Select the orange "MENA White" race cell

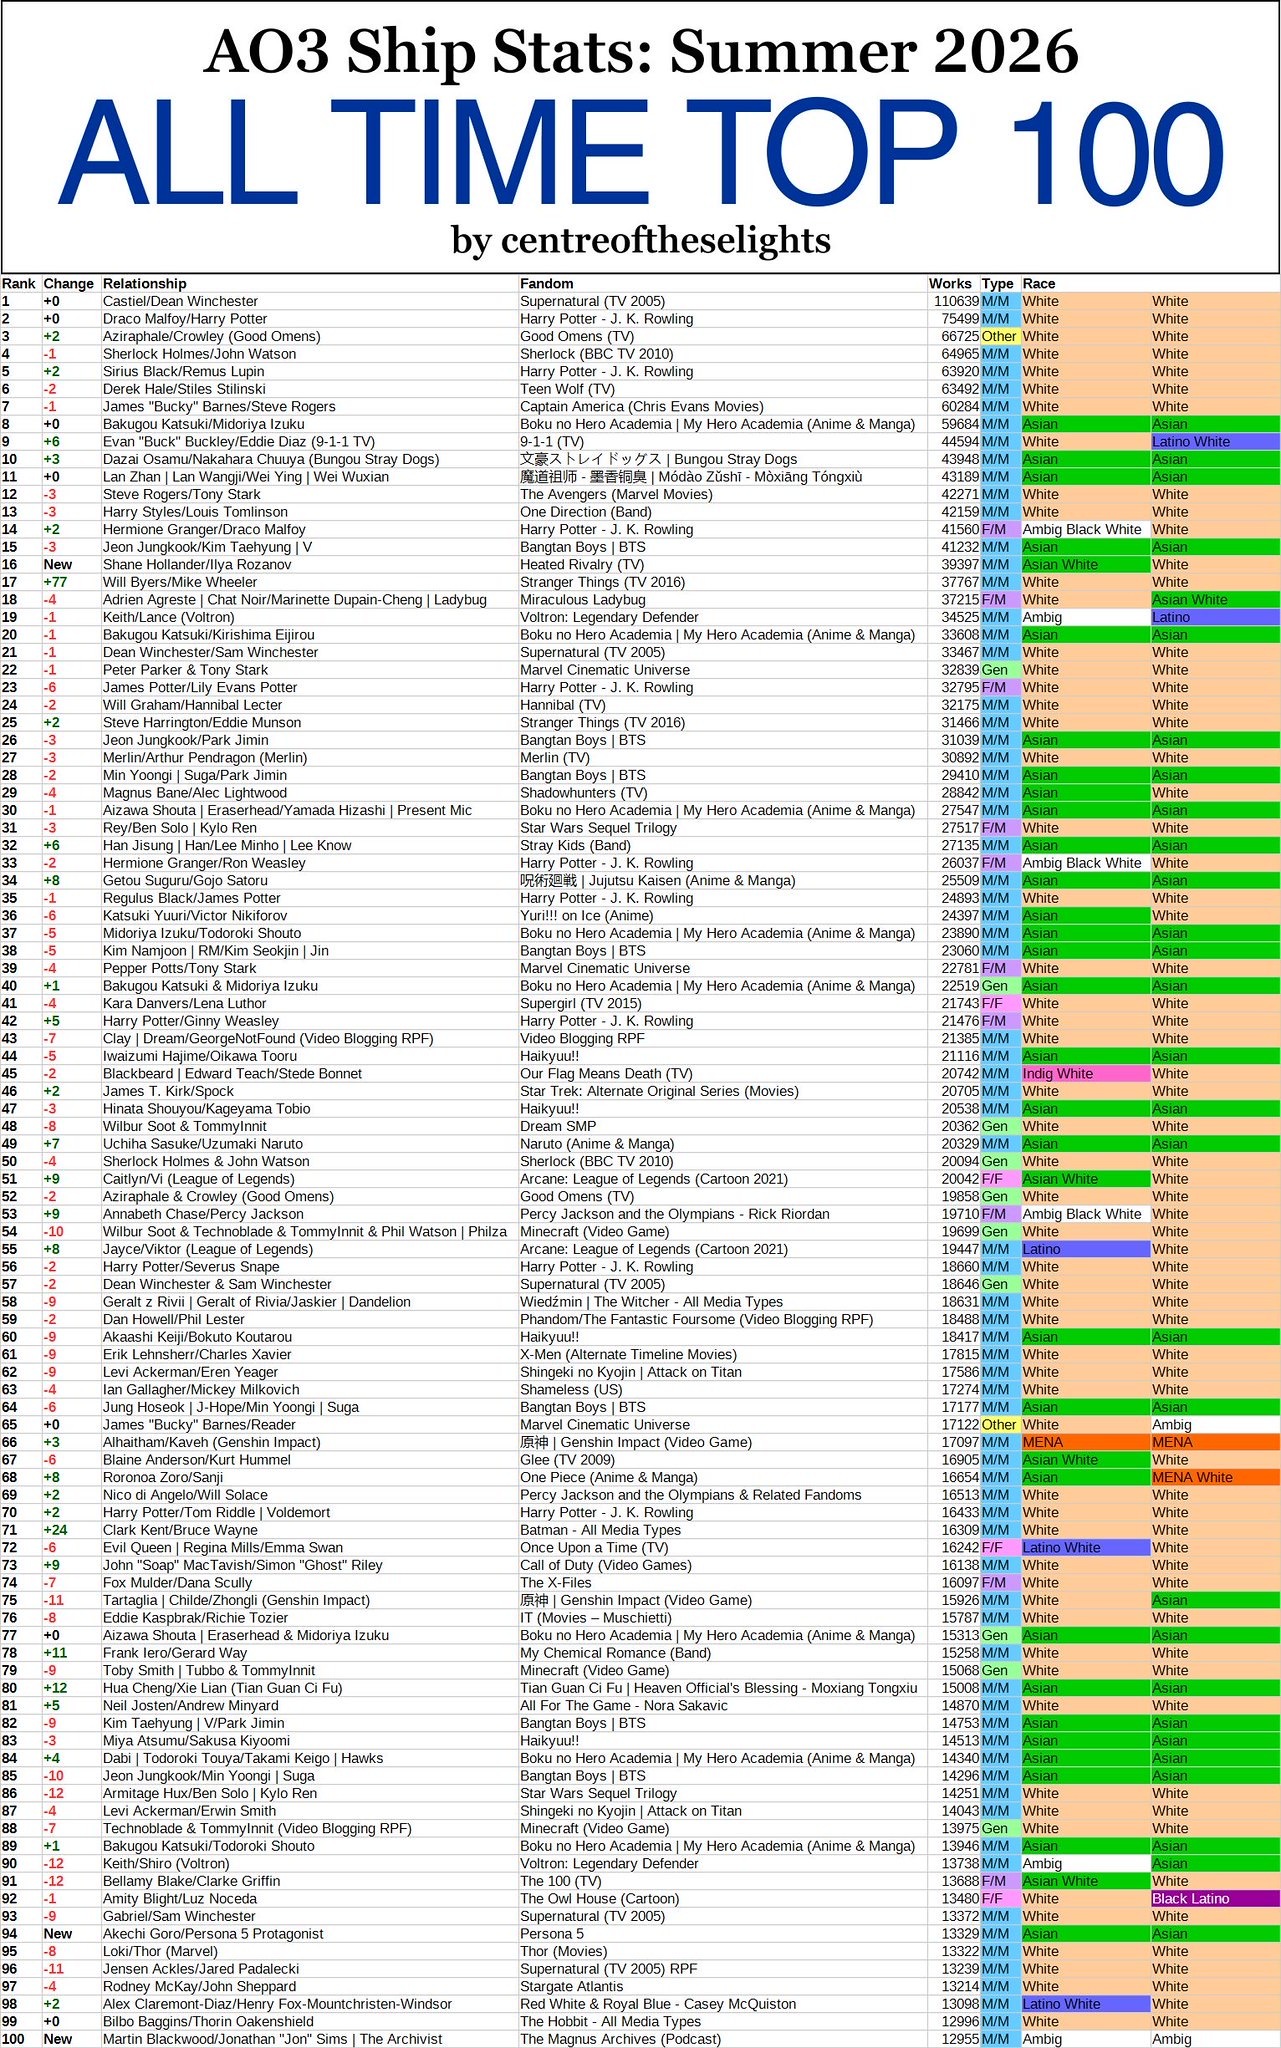pos(1215,1477)
